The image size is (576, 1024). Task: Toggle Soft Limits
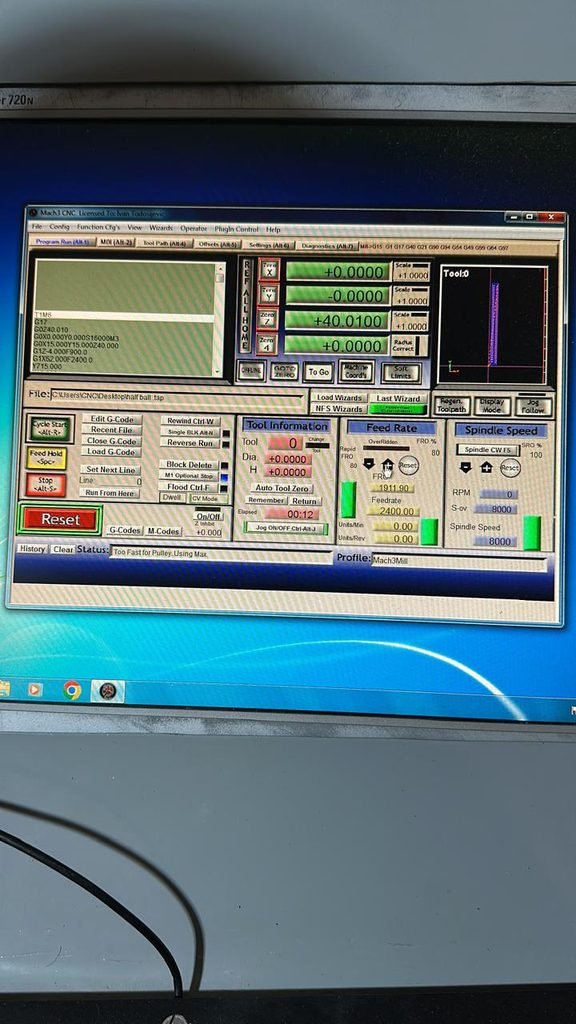click(400, 372)
